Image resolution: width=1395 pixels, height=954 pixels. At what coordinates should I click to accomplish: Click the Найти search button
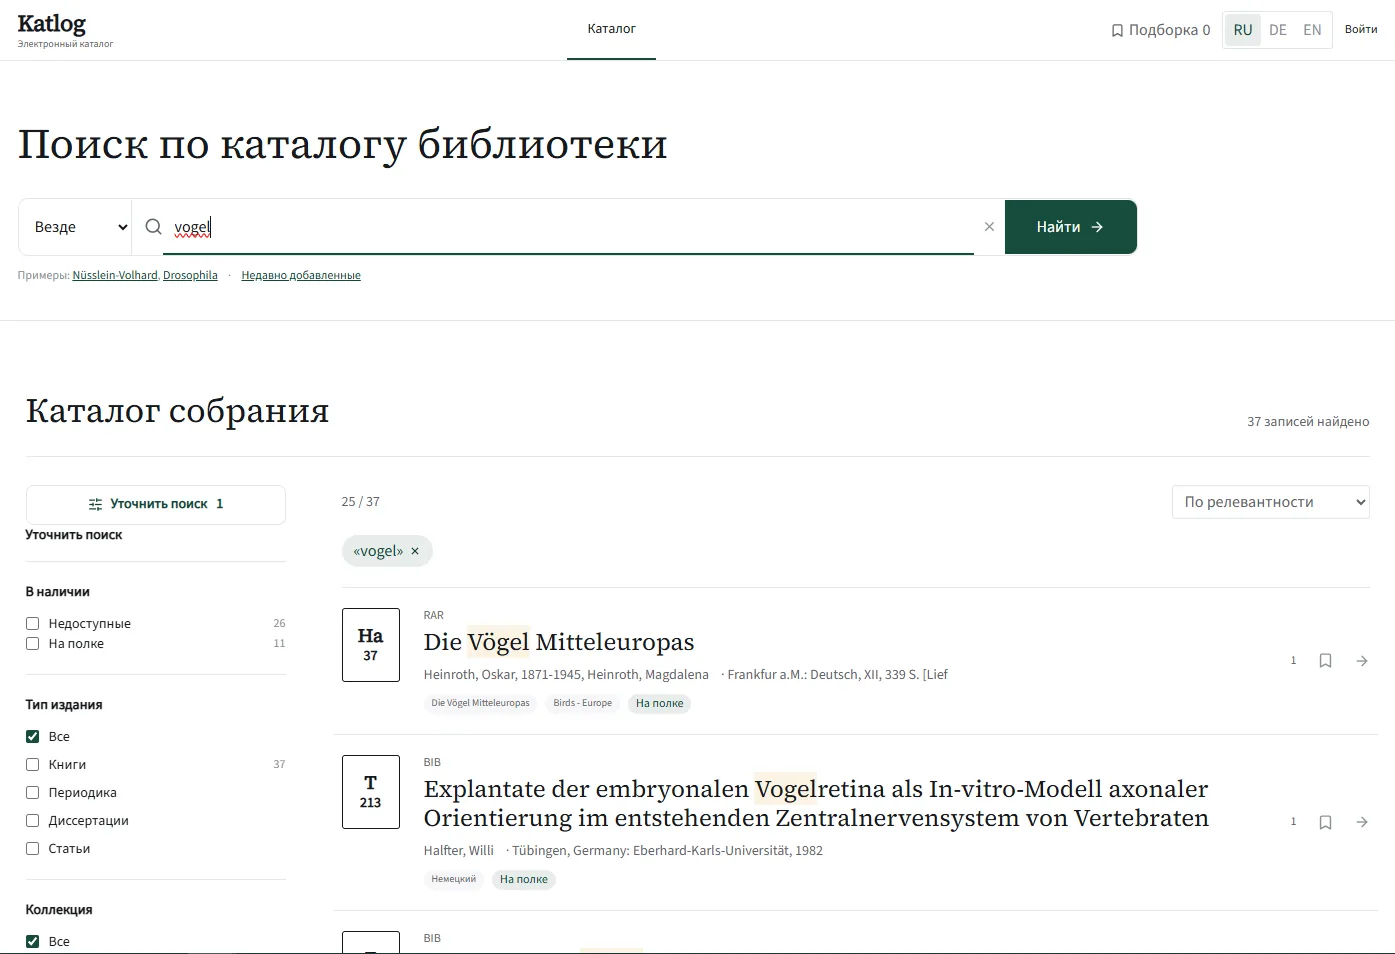(1071, 227)
